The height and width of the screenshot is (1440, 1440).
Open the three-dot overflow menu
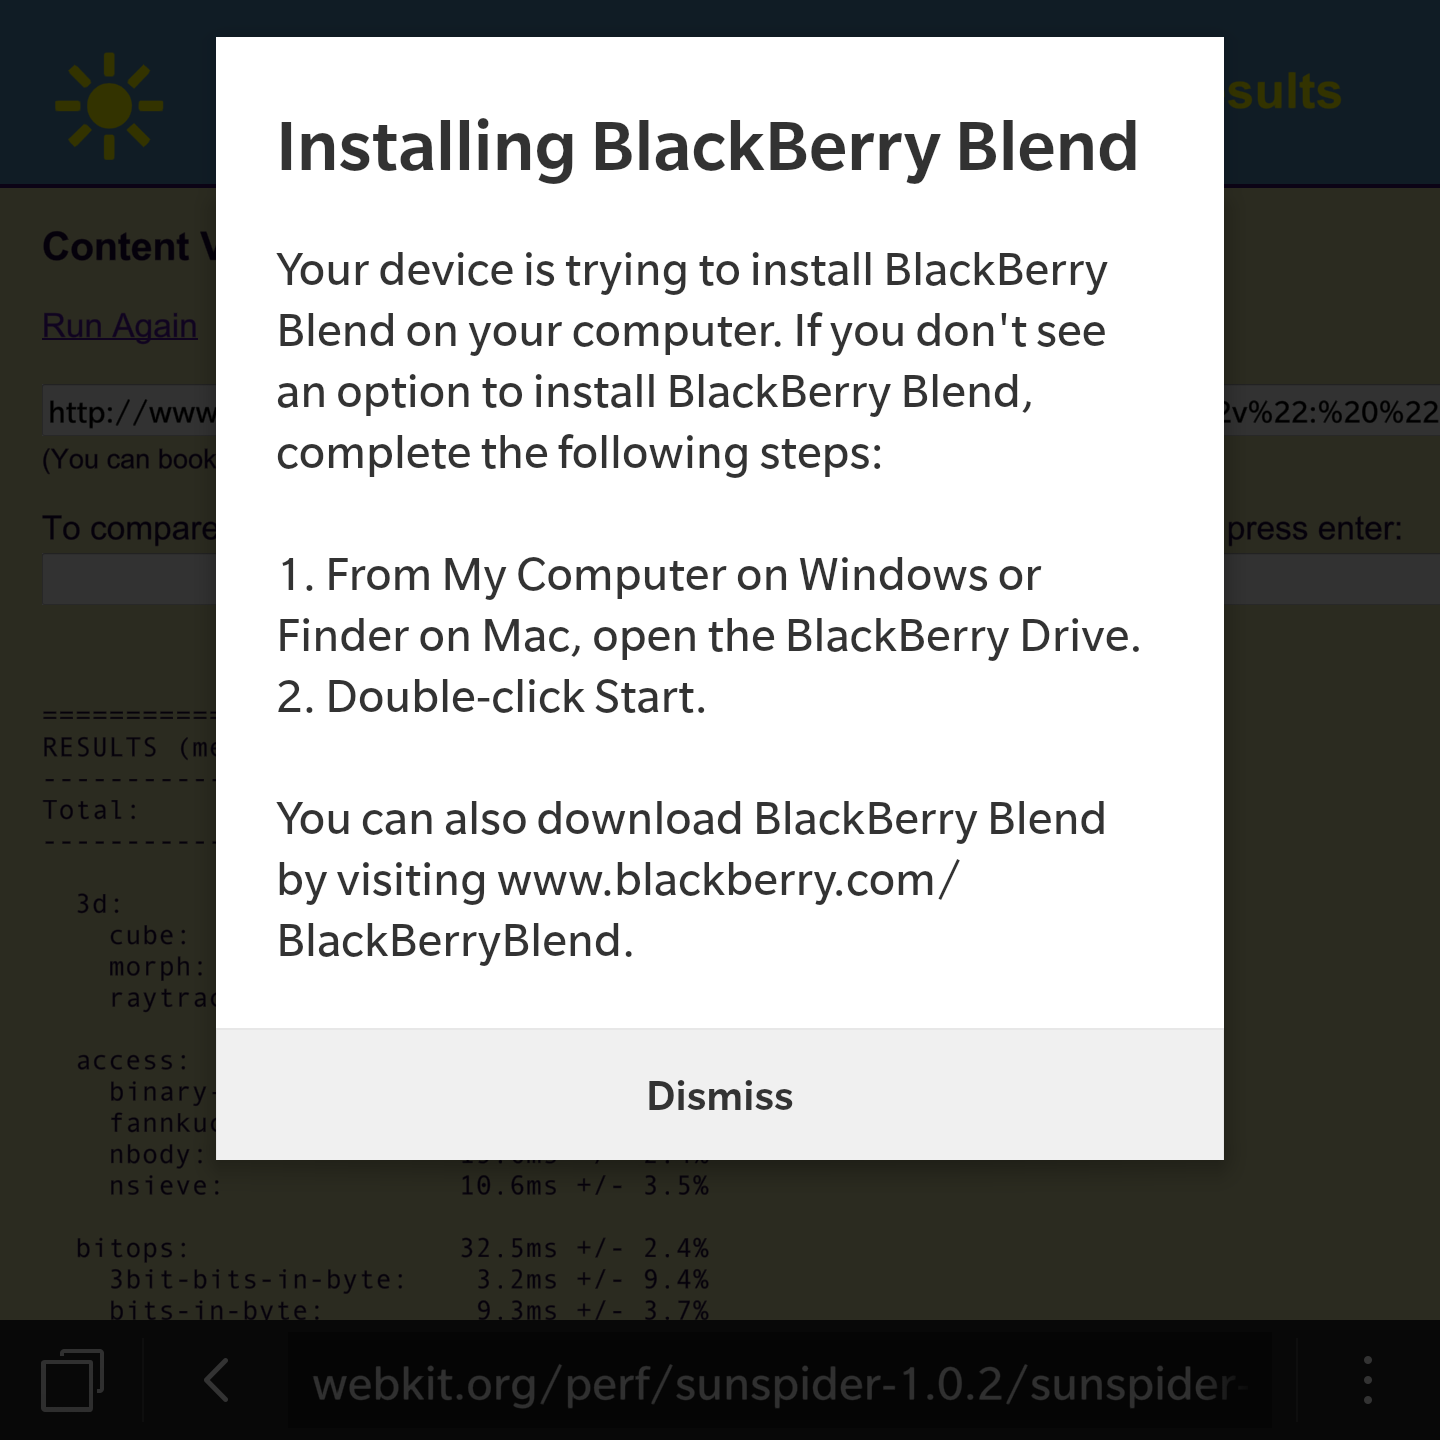(x=1367, y=1381)
